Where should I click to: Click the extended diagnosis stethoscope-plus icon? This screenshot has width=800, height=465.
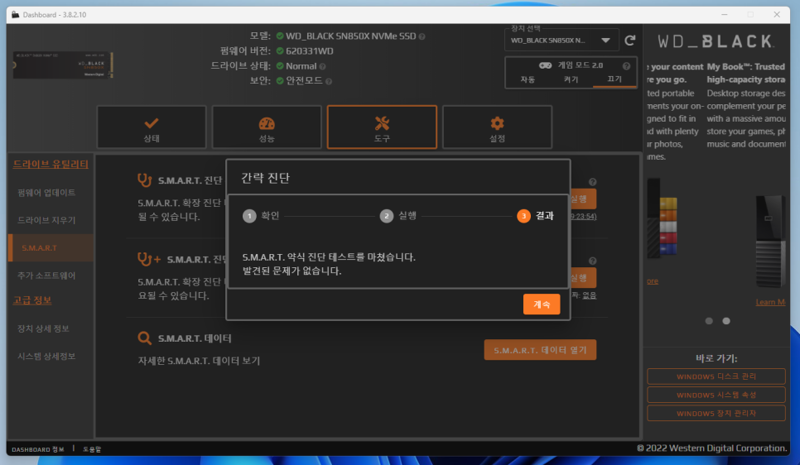tap(148, 259)
